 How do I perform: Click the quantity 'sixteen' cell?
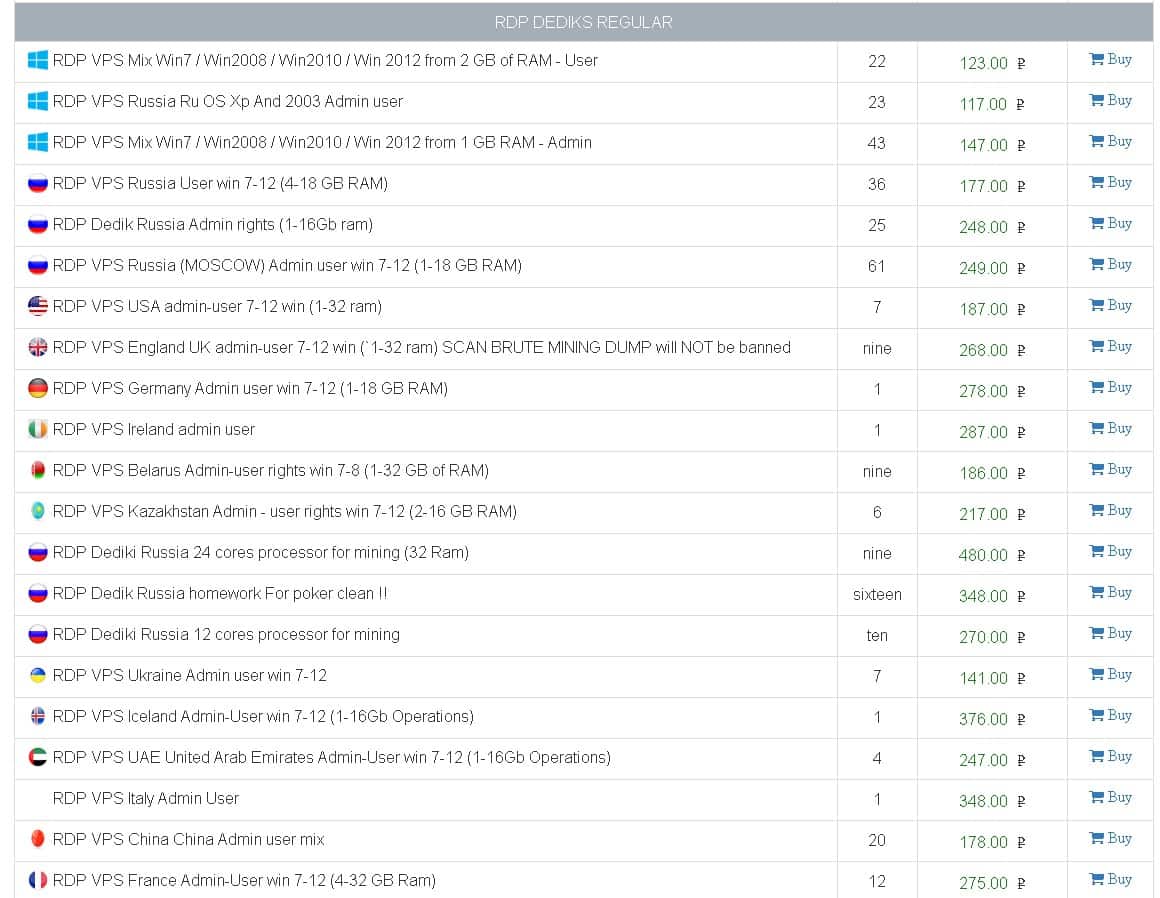click(877, 595)
